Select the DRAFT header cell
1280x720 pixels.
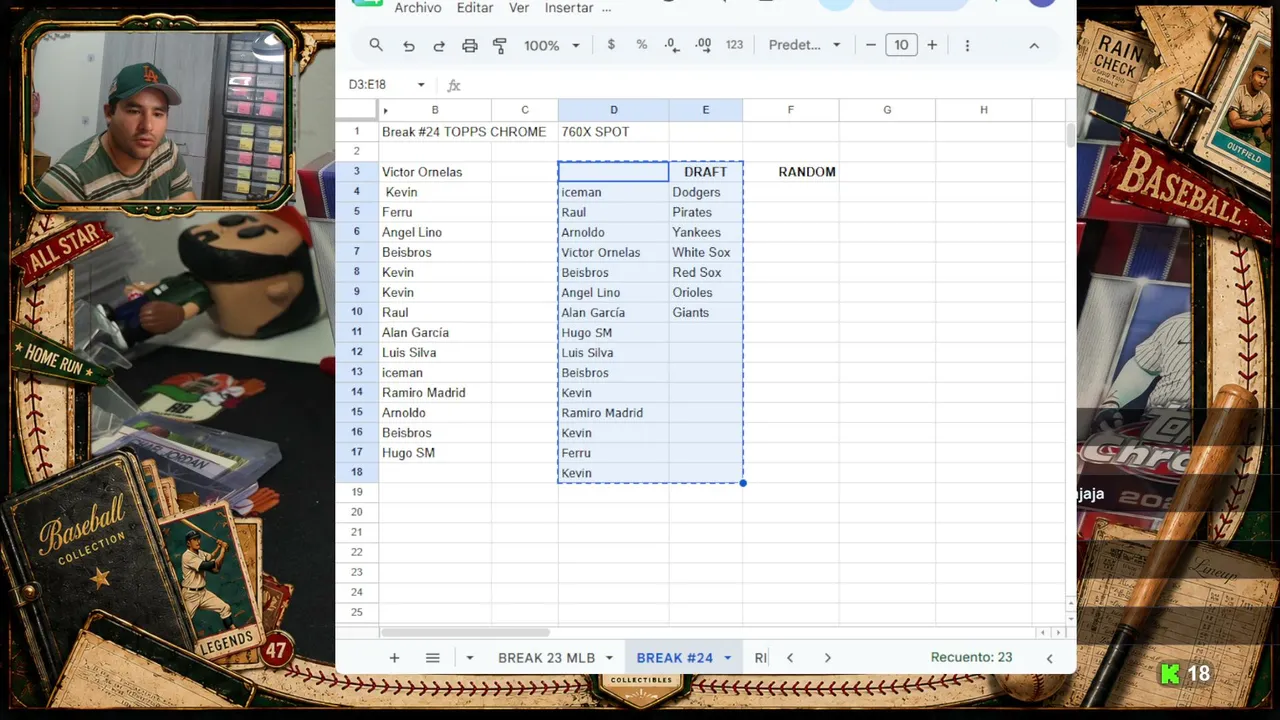coord(706,172)
